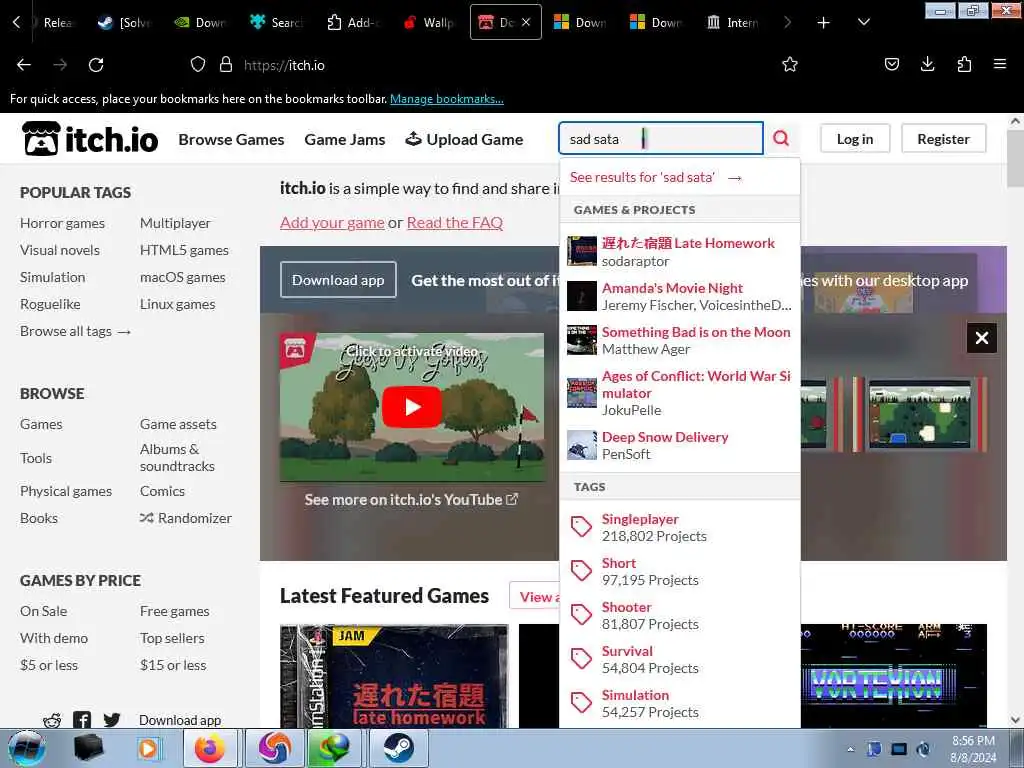Open the Firefox hamburger menu

pyautogui.click(x=999, y=64)
